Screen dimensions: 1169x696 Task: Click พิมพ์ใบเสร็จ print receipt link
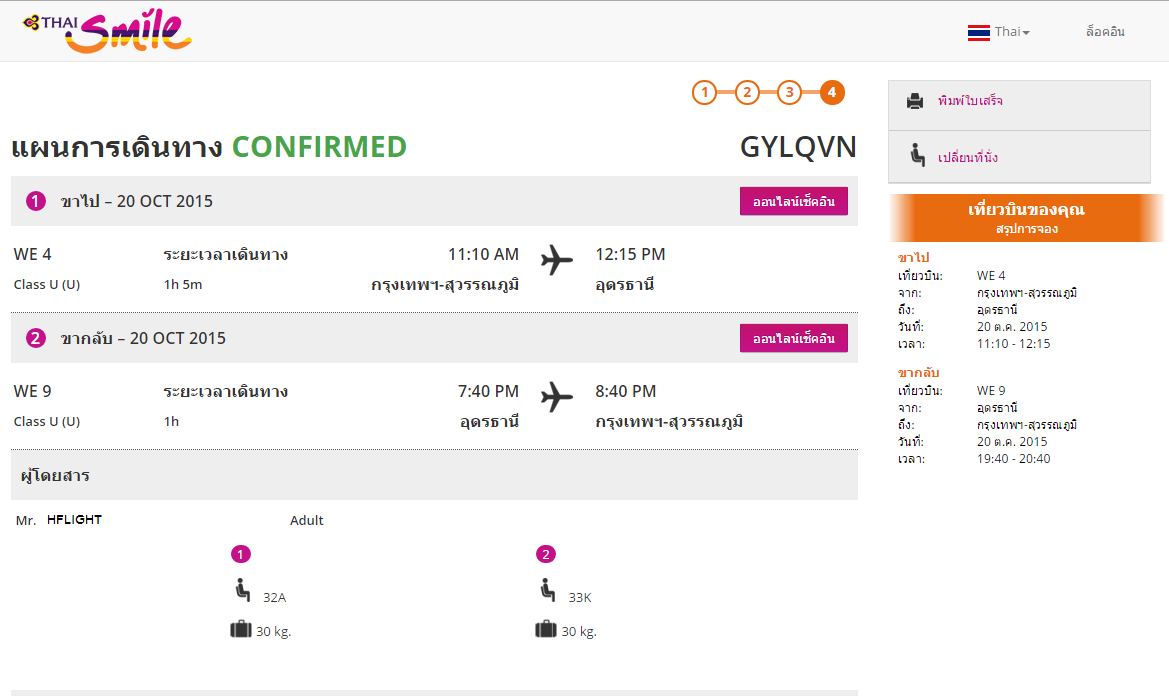point(970,101)
